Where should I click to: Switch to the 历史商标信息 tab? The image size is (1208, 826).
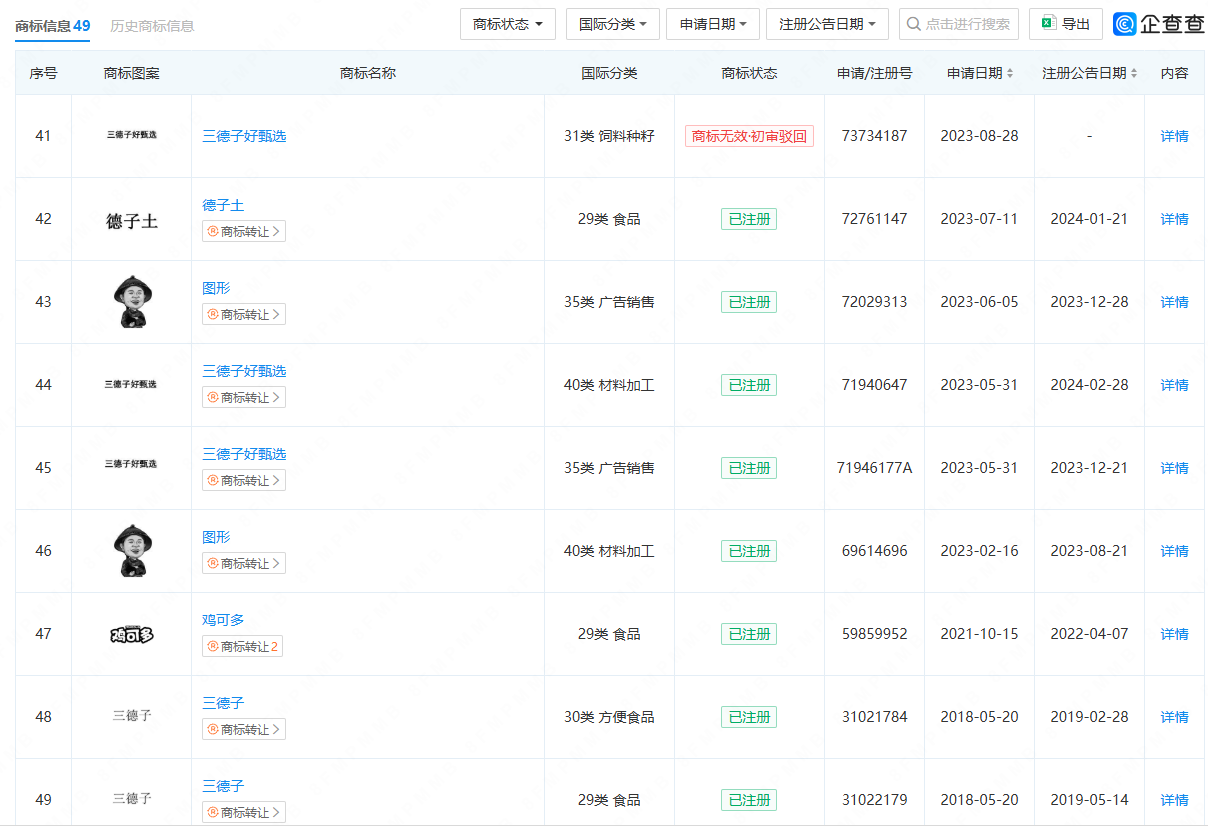pos(152,26)
